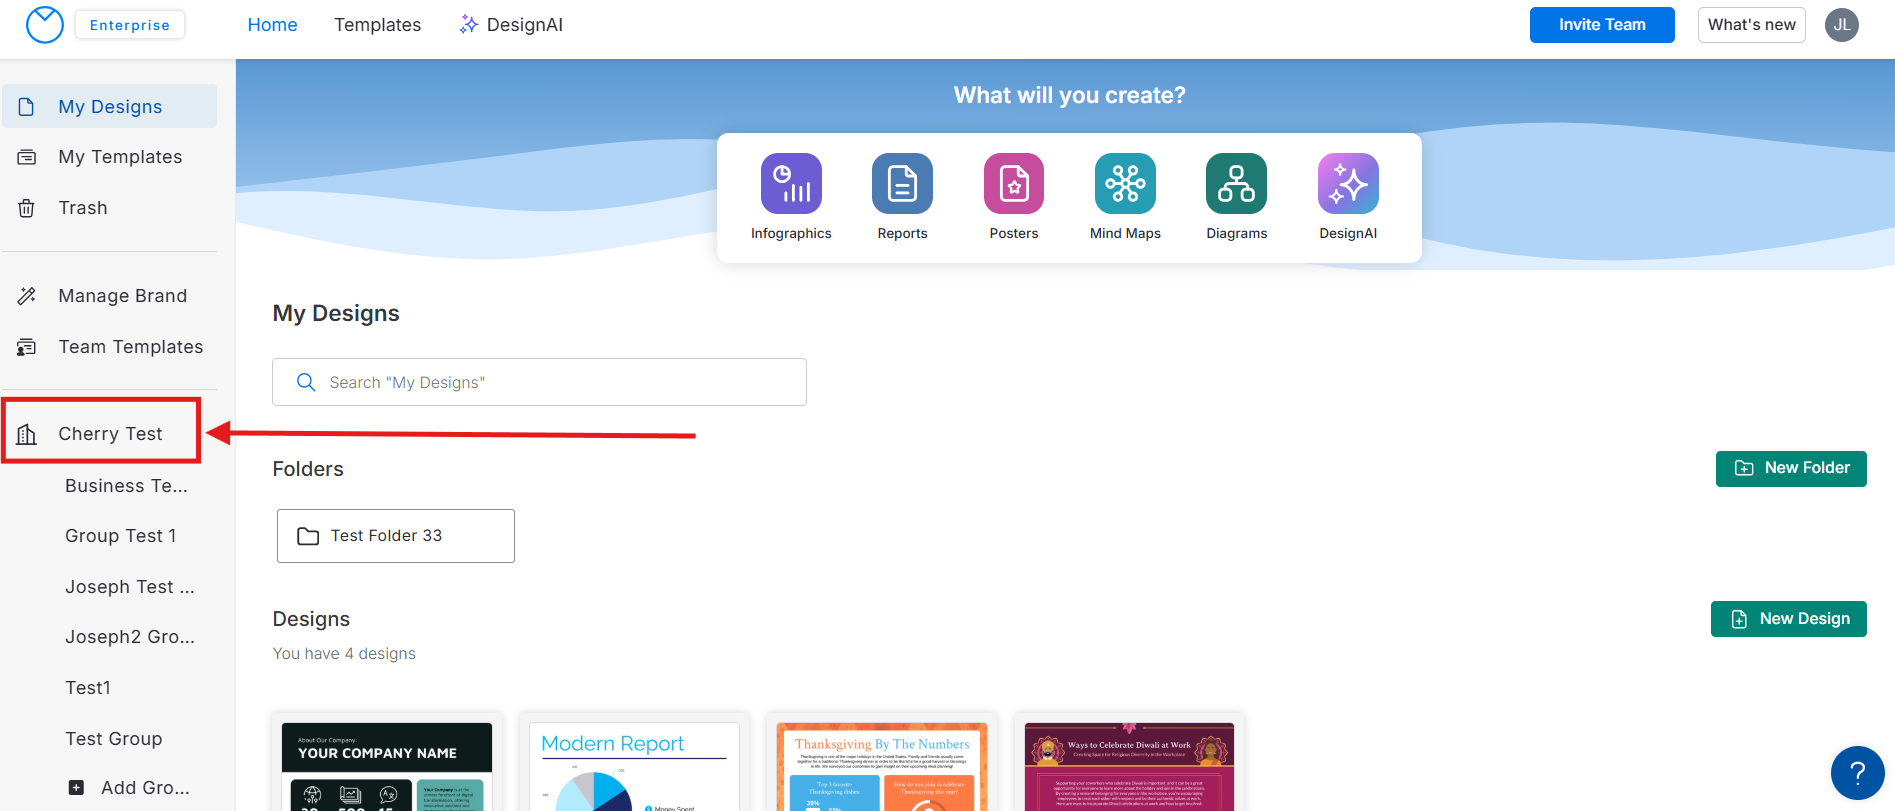Launch the DesignAI sparkle icon tile
1895x811 pixels.
(1347, 184)
